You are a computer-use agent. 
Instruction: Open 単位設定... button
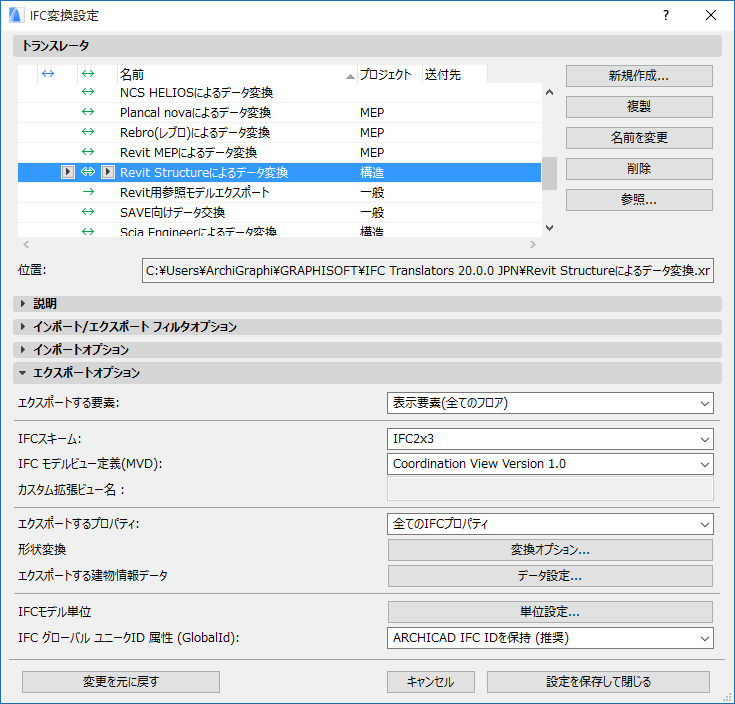pos(550,612)
